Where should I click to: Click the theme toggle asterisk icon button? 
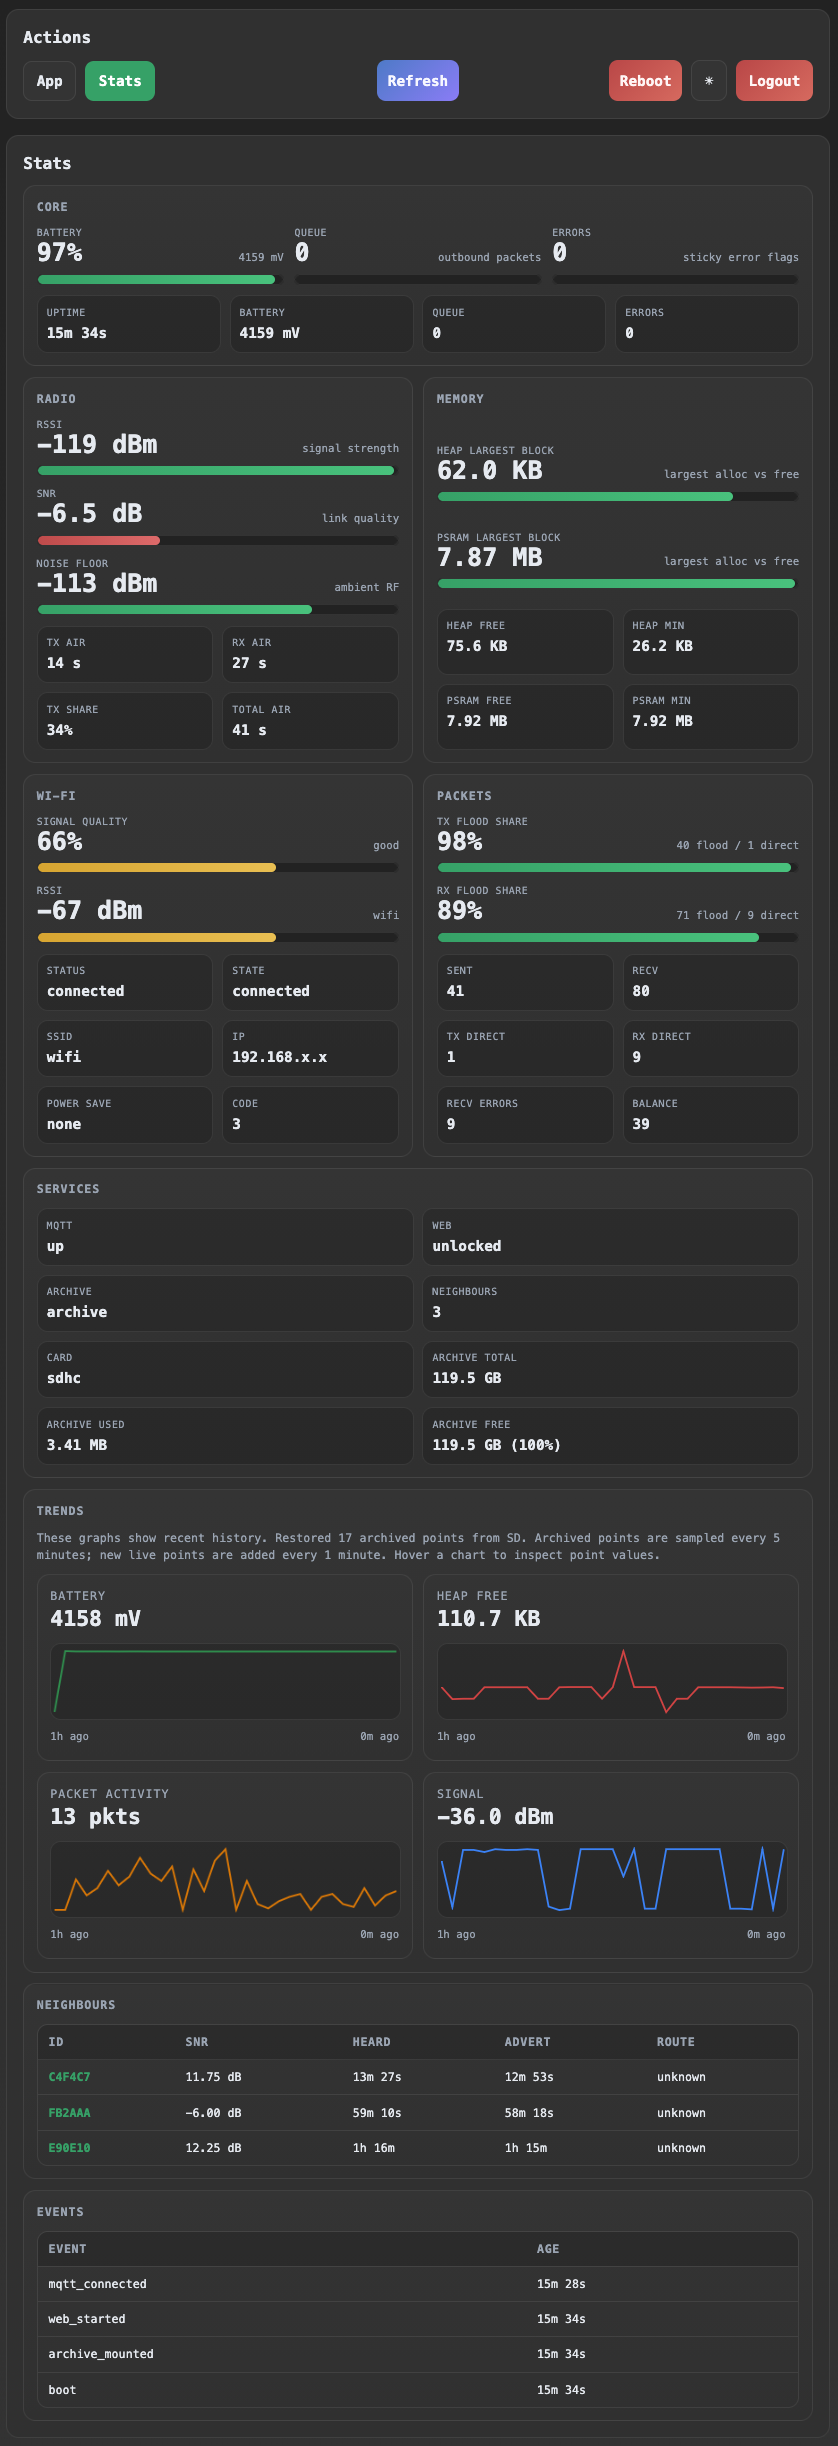(x=709, y=81)
